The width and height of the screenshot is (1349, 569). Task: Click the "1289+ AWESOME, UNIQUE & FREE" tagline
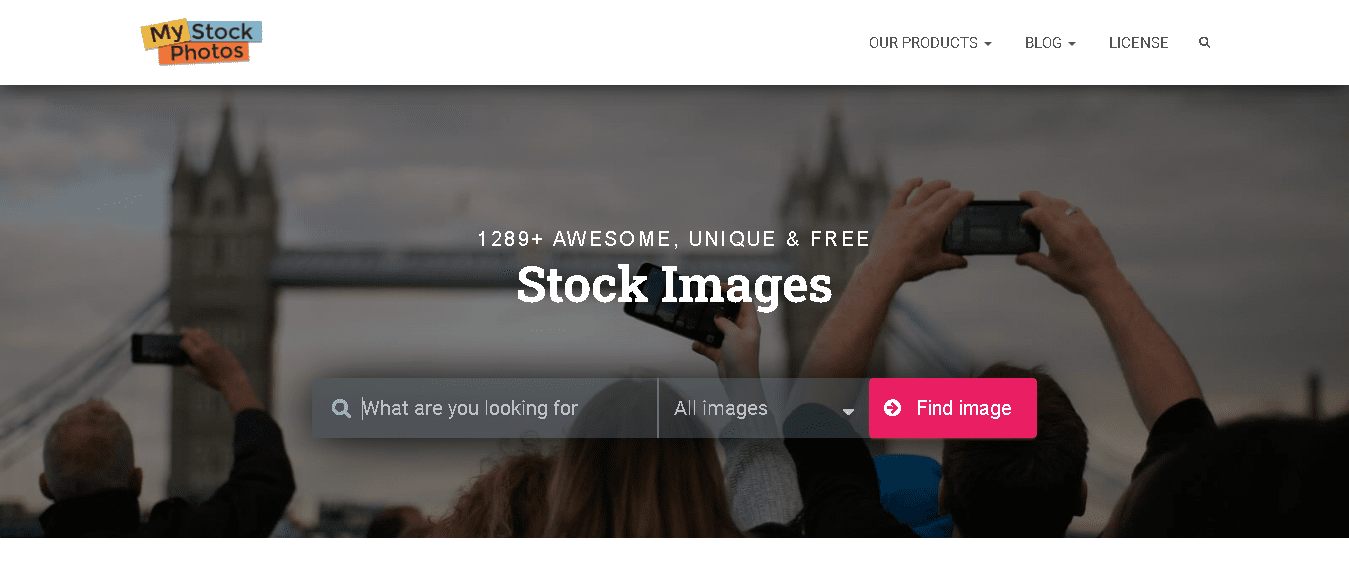pos(674,239)
